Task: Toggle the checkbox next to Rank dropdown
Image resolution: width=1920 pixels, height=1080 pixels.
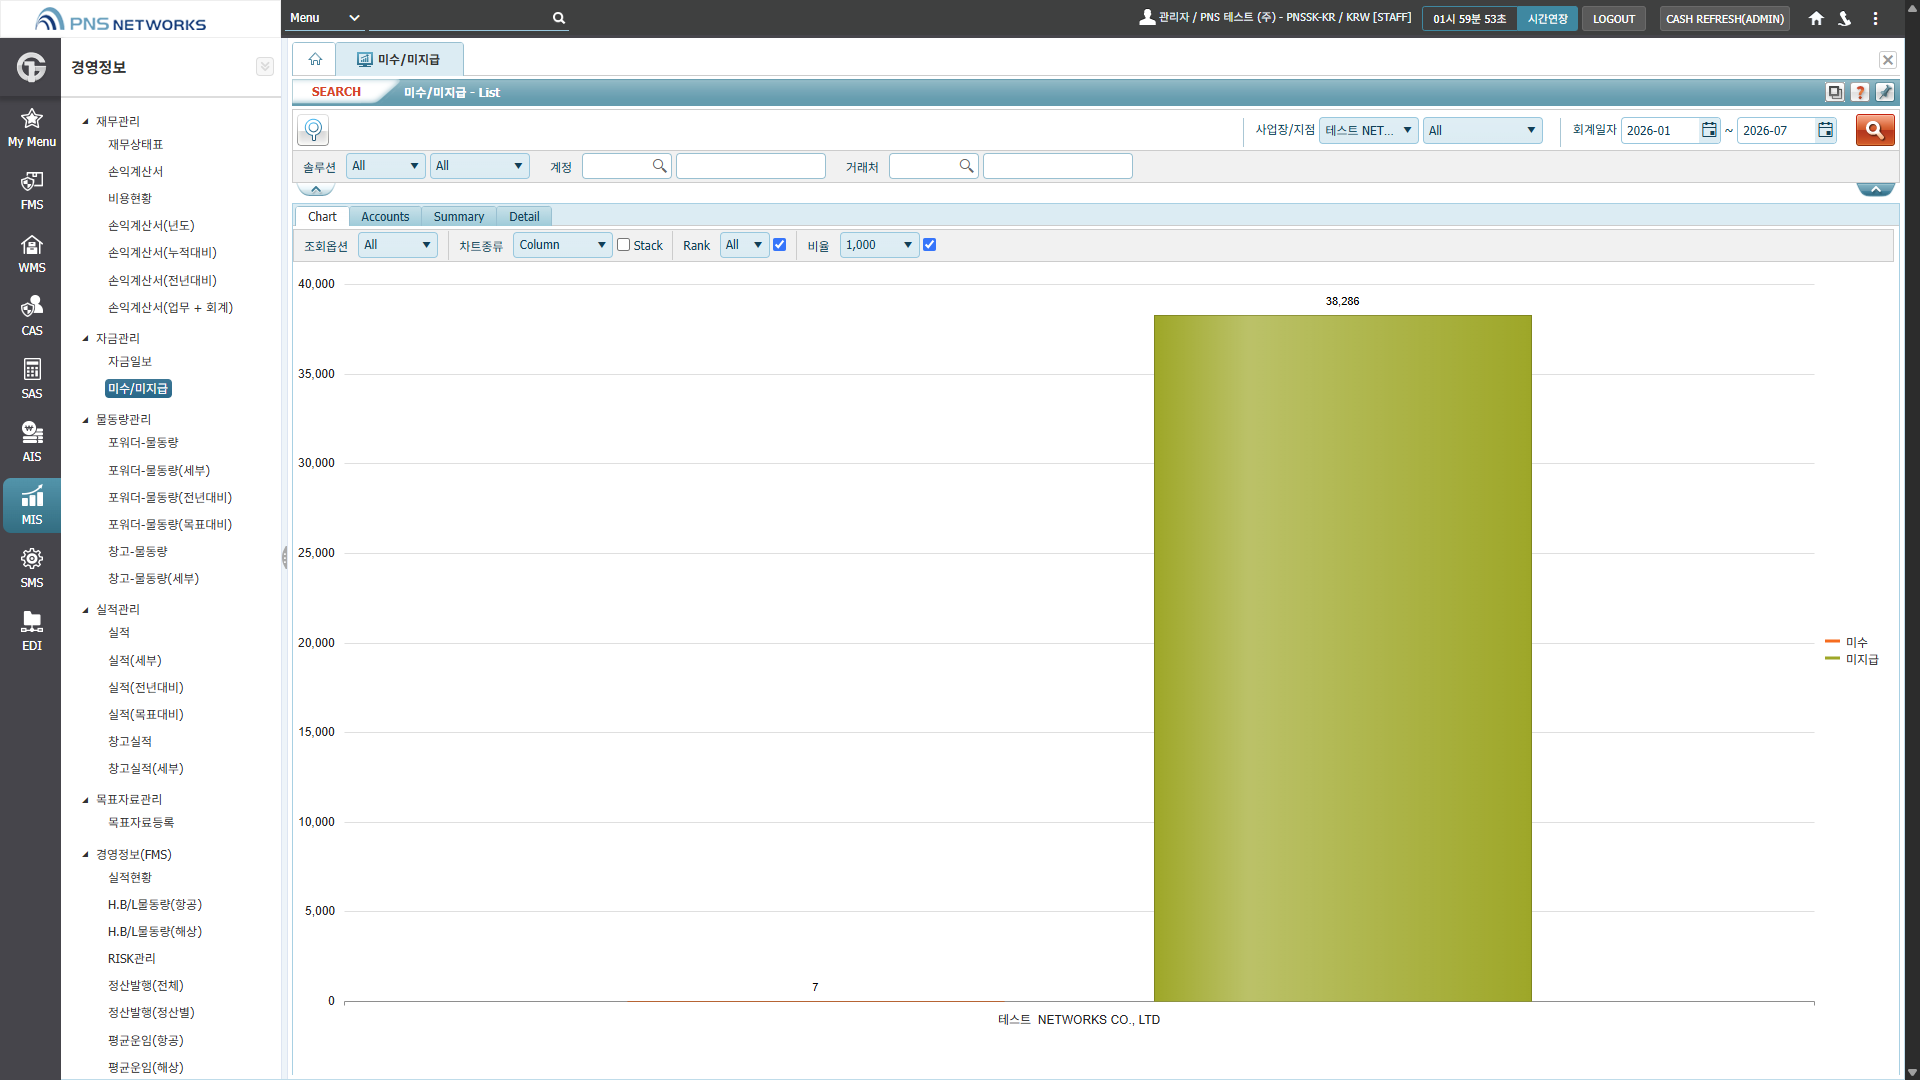Action: 779,245
